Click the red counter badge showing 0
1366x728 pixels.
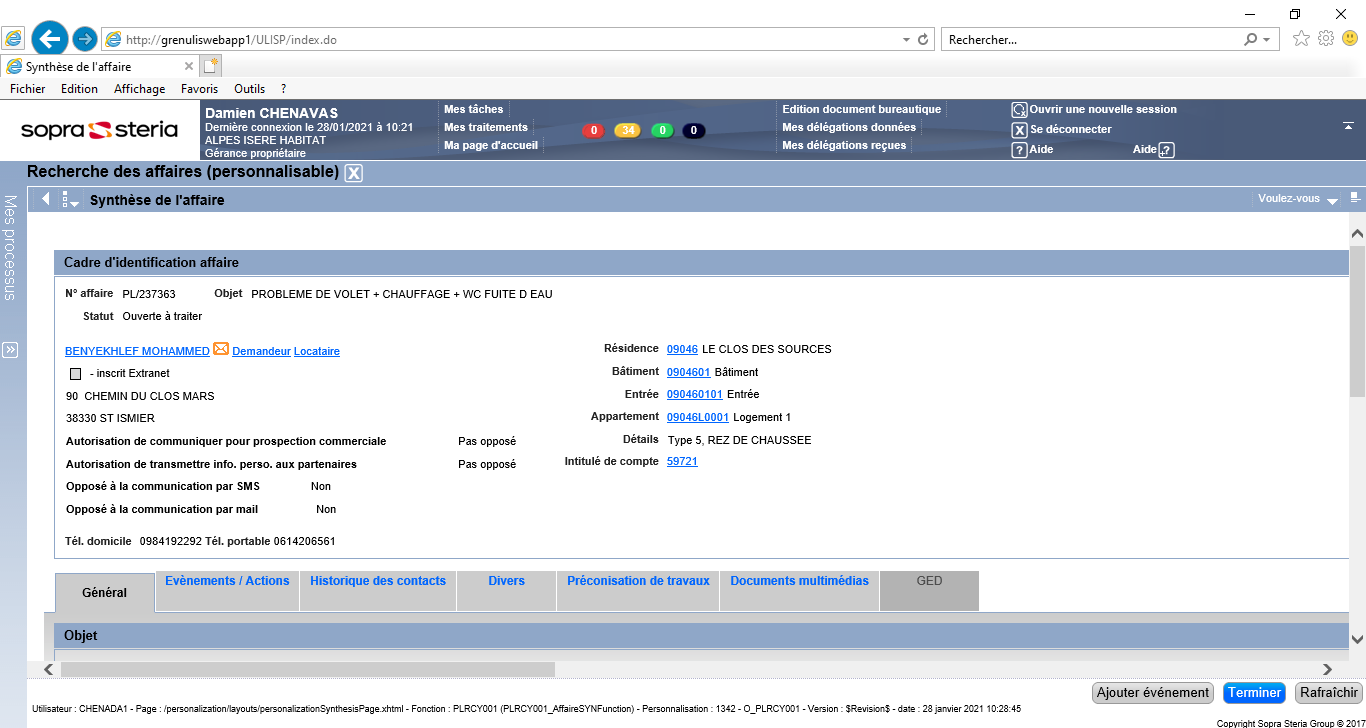coord(593,131)
